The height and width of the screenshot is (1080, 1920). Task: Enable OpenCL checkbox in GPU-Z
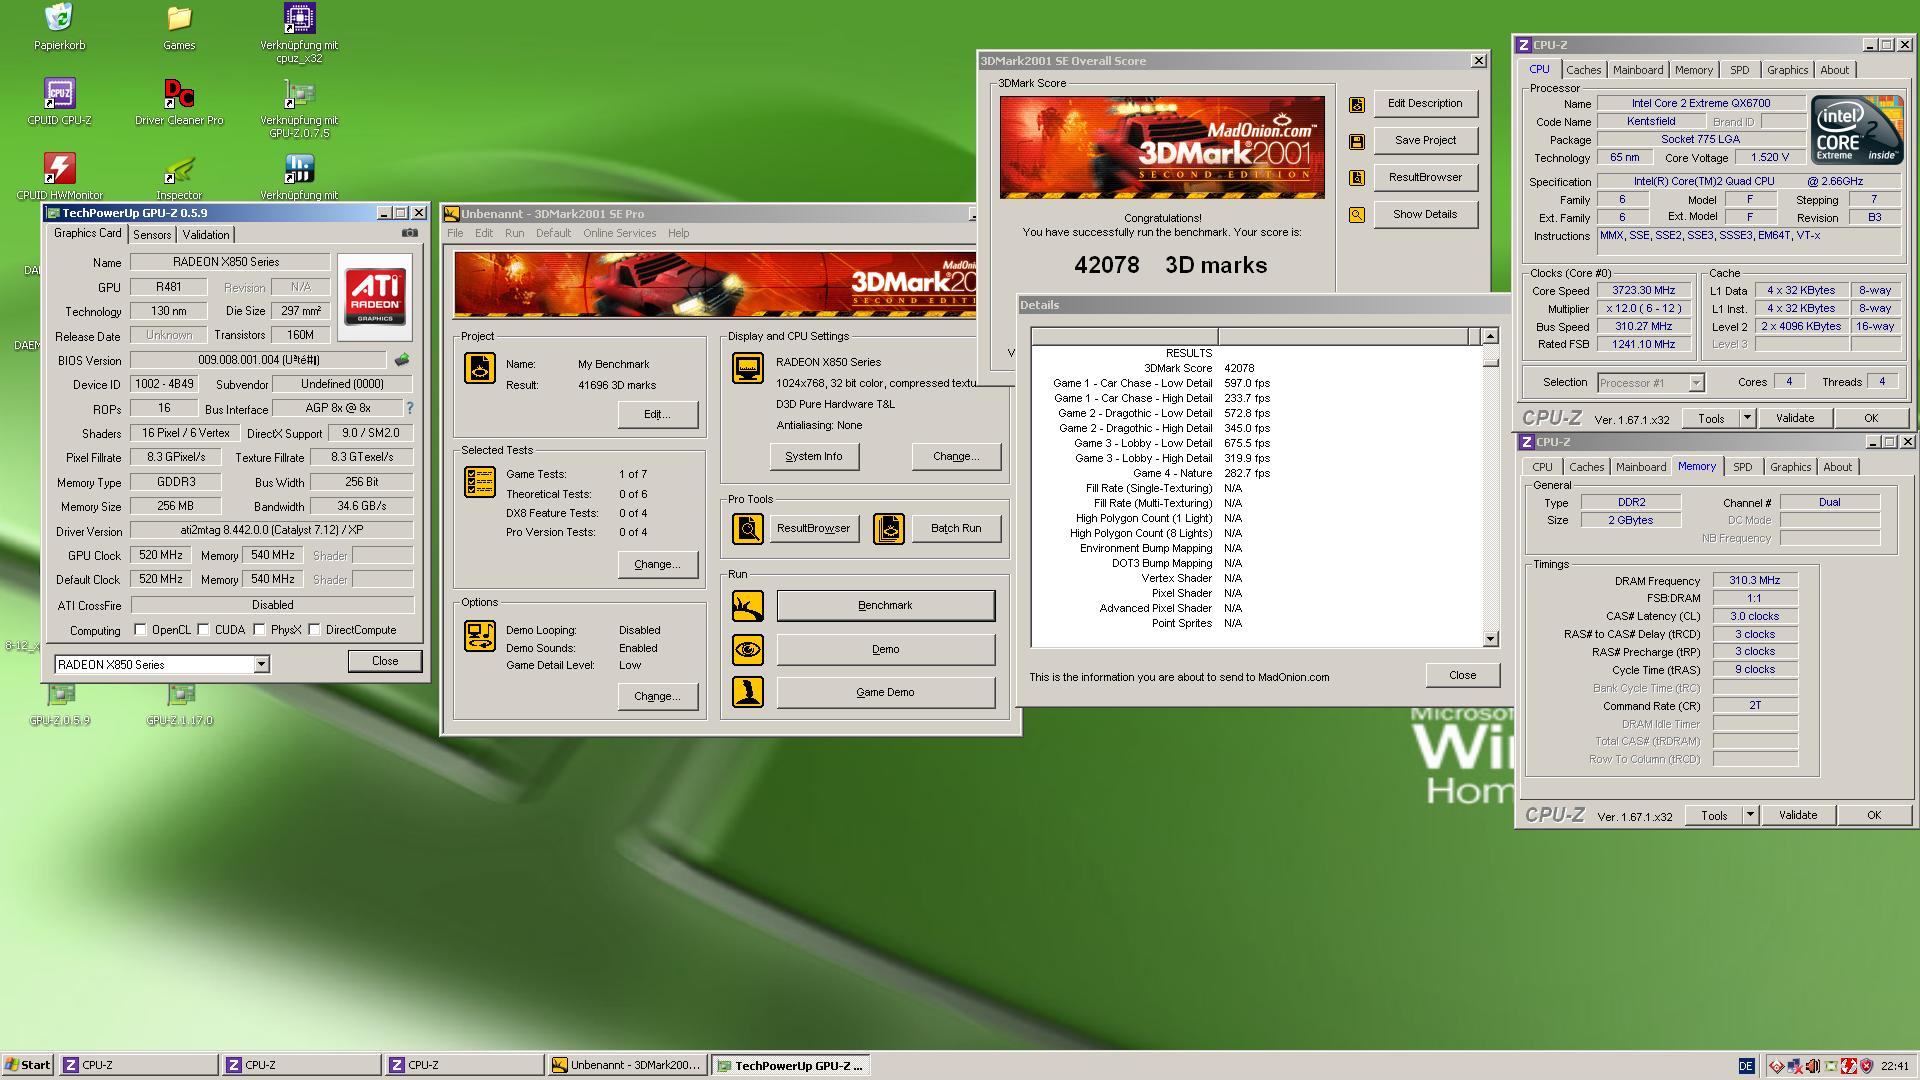(x=141, y=630)
